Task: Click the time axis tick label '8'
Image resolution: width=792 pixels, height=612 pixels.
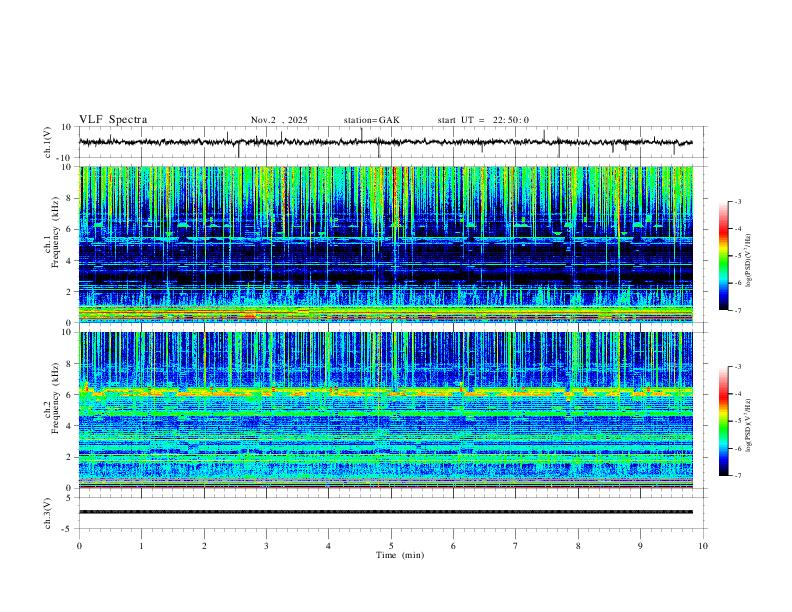Action: pyautogui.click(x=578, y=546)
